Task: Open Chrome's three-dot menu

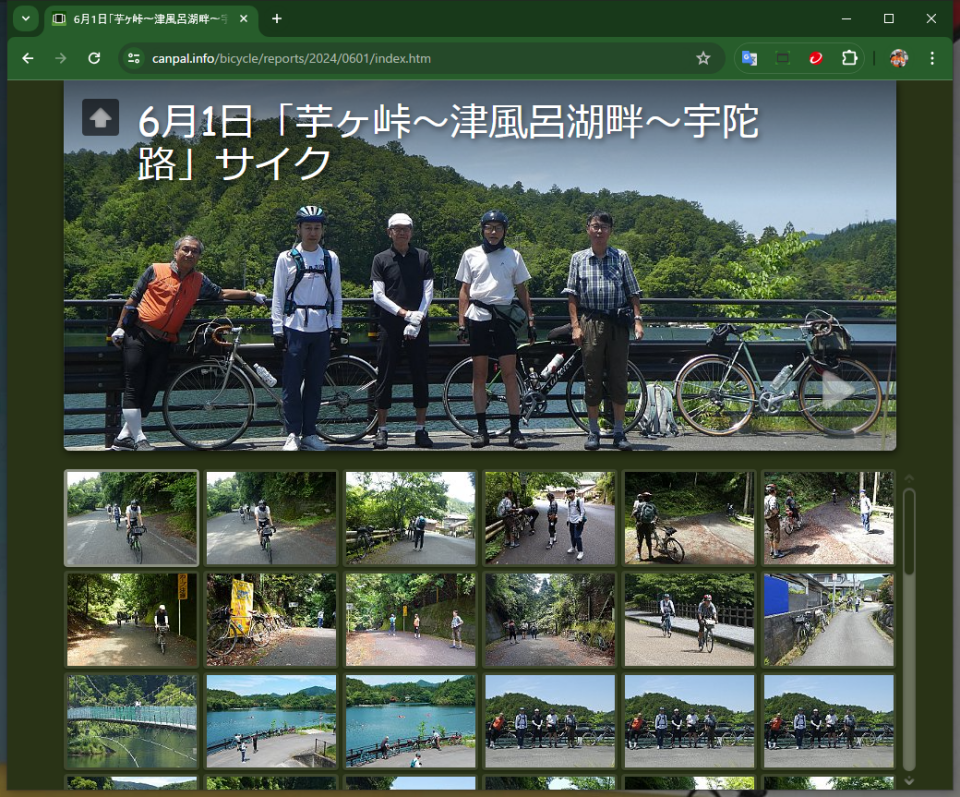Action: coord(932,58)
